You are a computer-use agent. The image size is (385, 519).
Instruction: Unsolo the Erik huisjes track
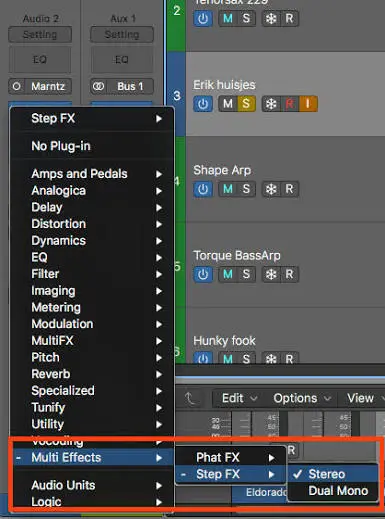[246, 104]
